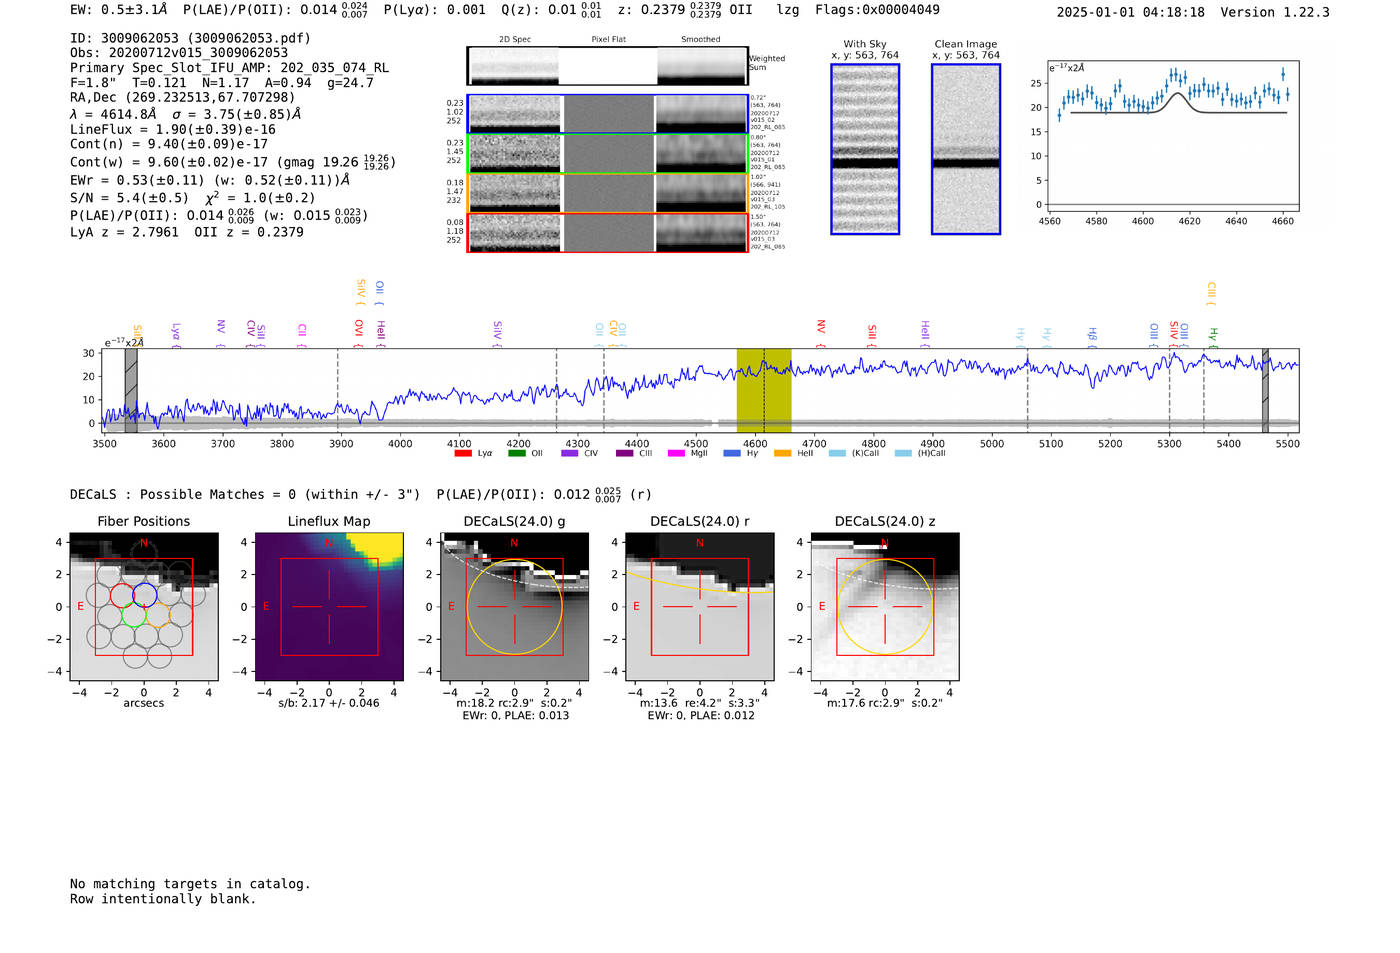Click yellow bright corner in Lineflux Map
This screenshot has height=953, width=1400.
point(380,548)
